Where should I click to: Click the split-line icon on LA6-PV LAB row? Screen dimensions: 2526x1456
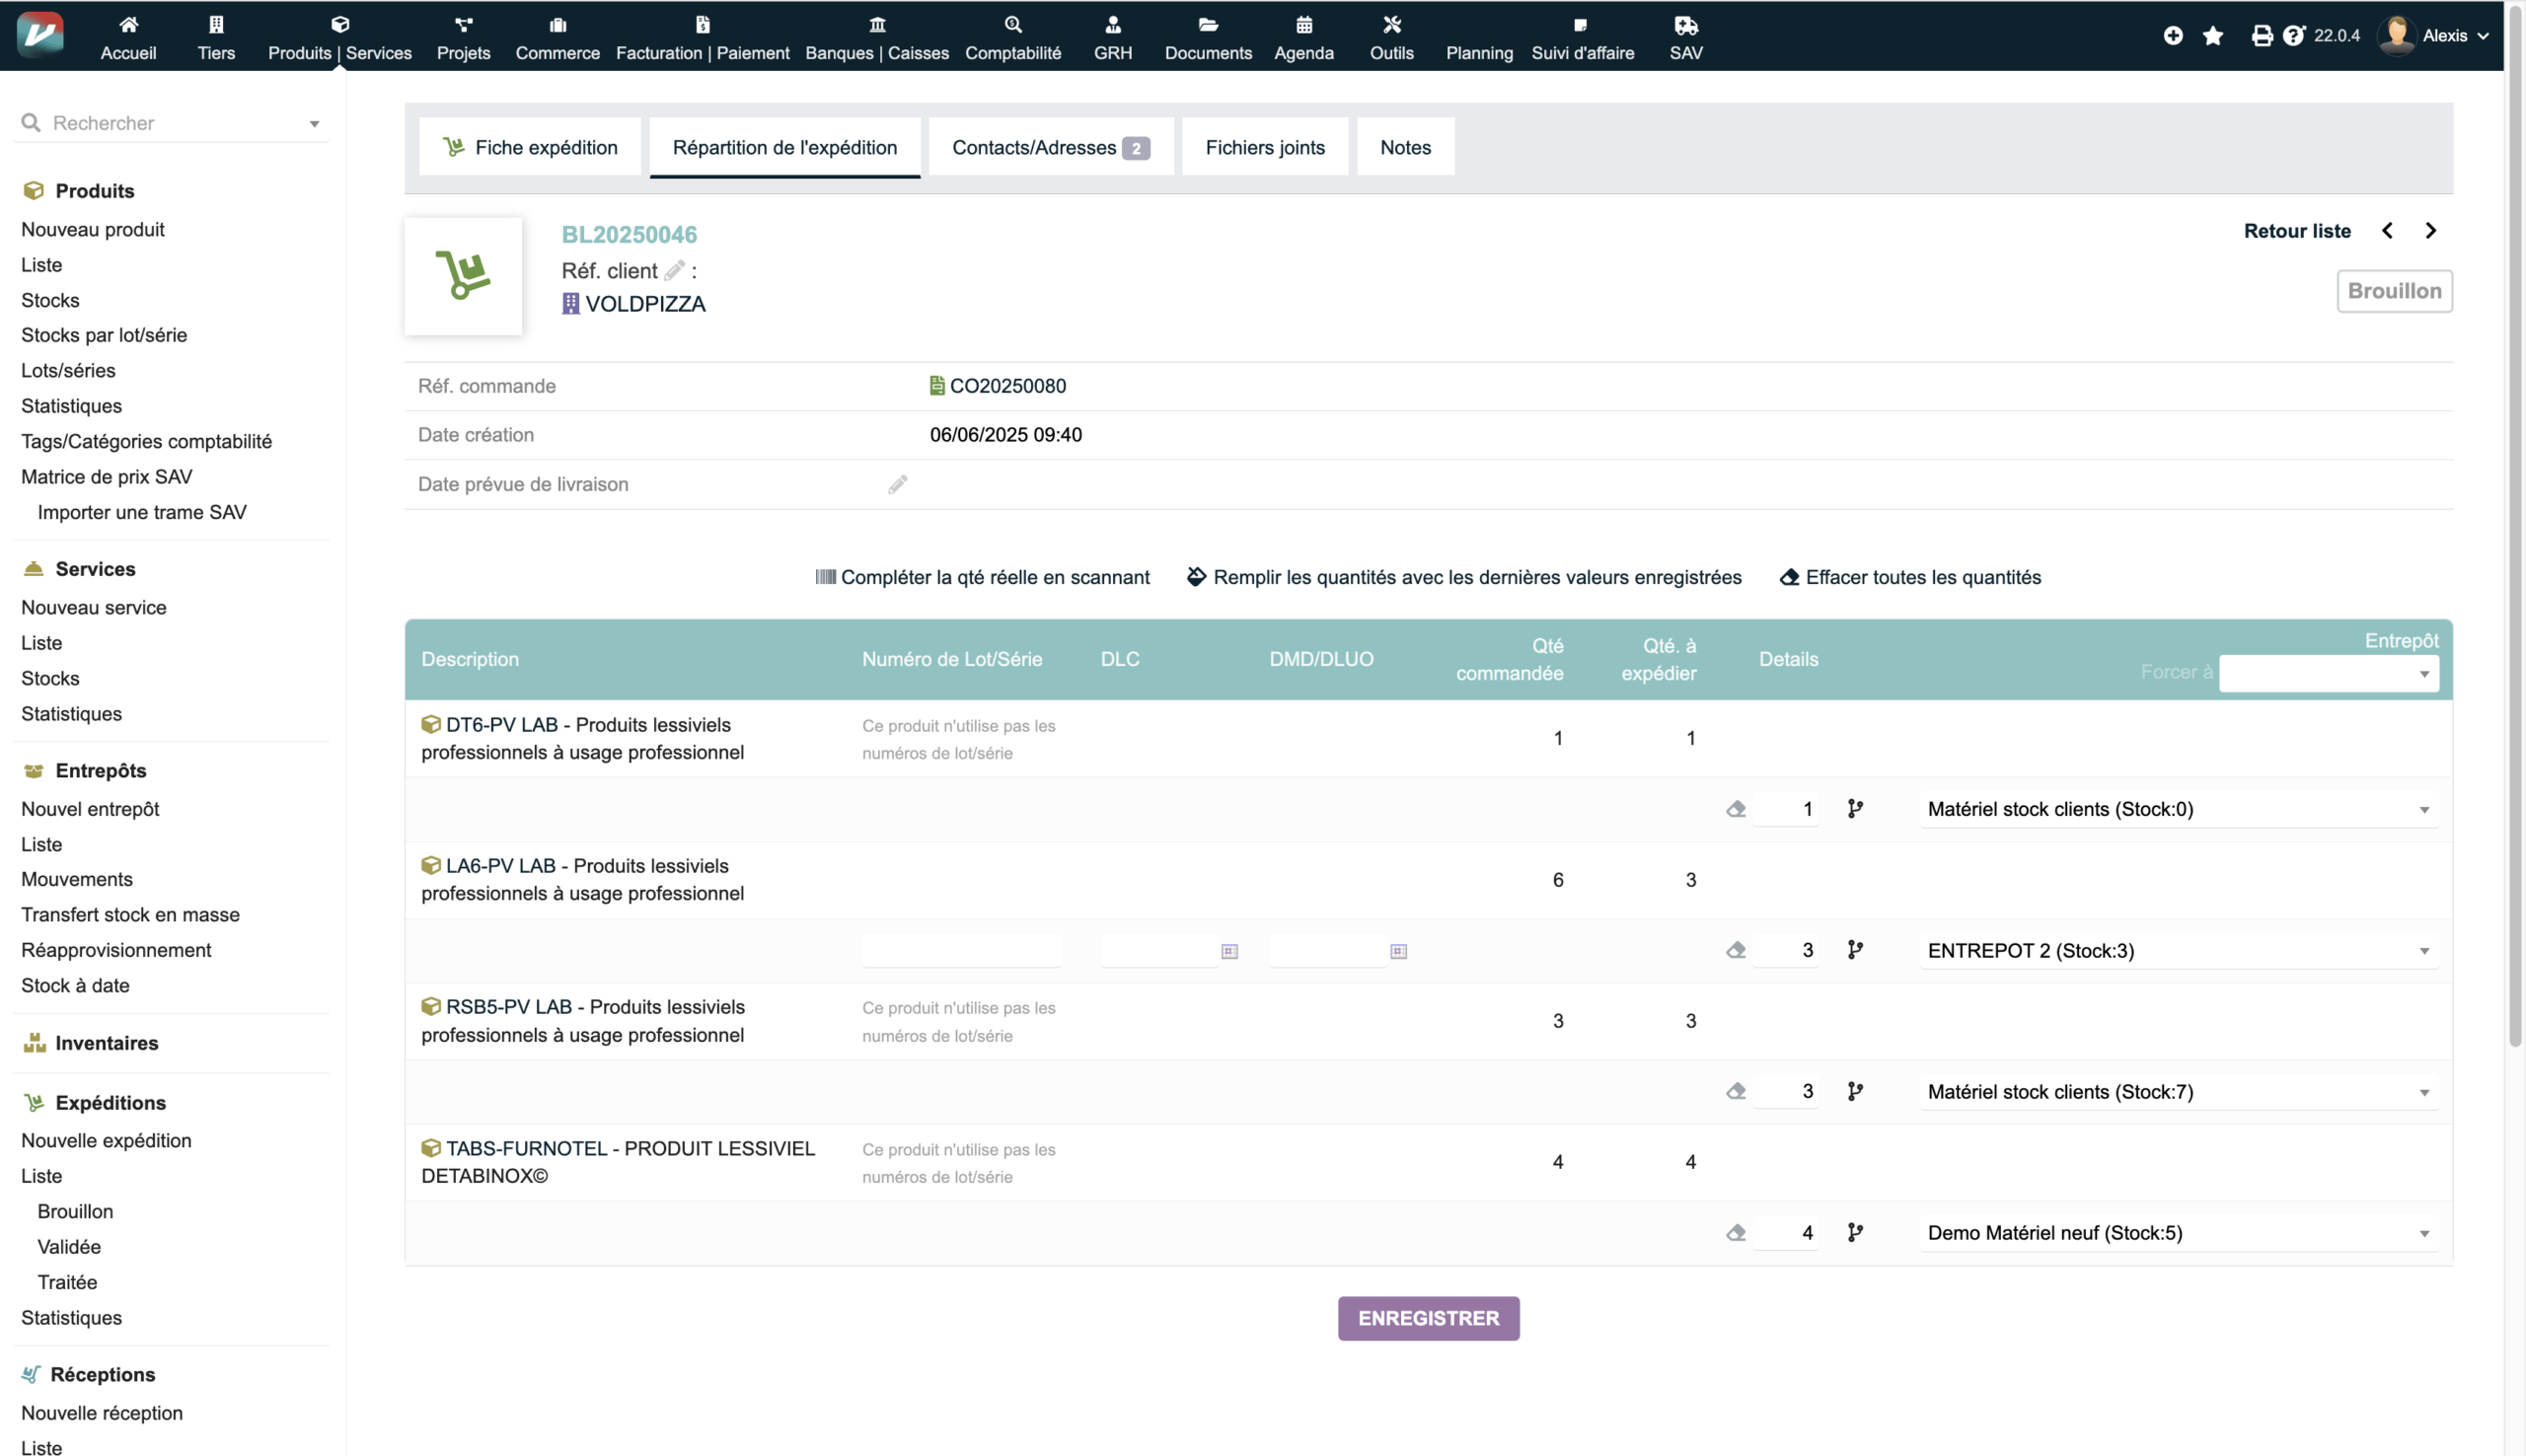coord(1855,950)
